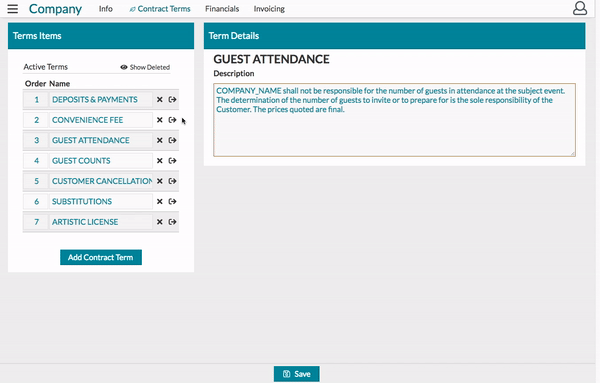
Task: Delete the CUSTOMER CANCELLATION term
Action: 160,181
